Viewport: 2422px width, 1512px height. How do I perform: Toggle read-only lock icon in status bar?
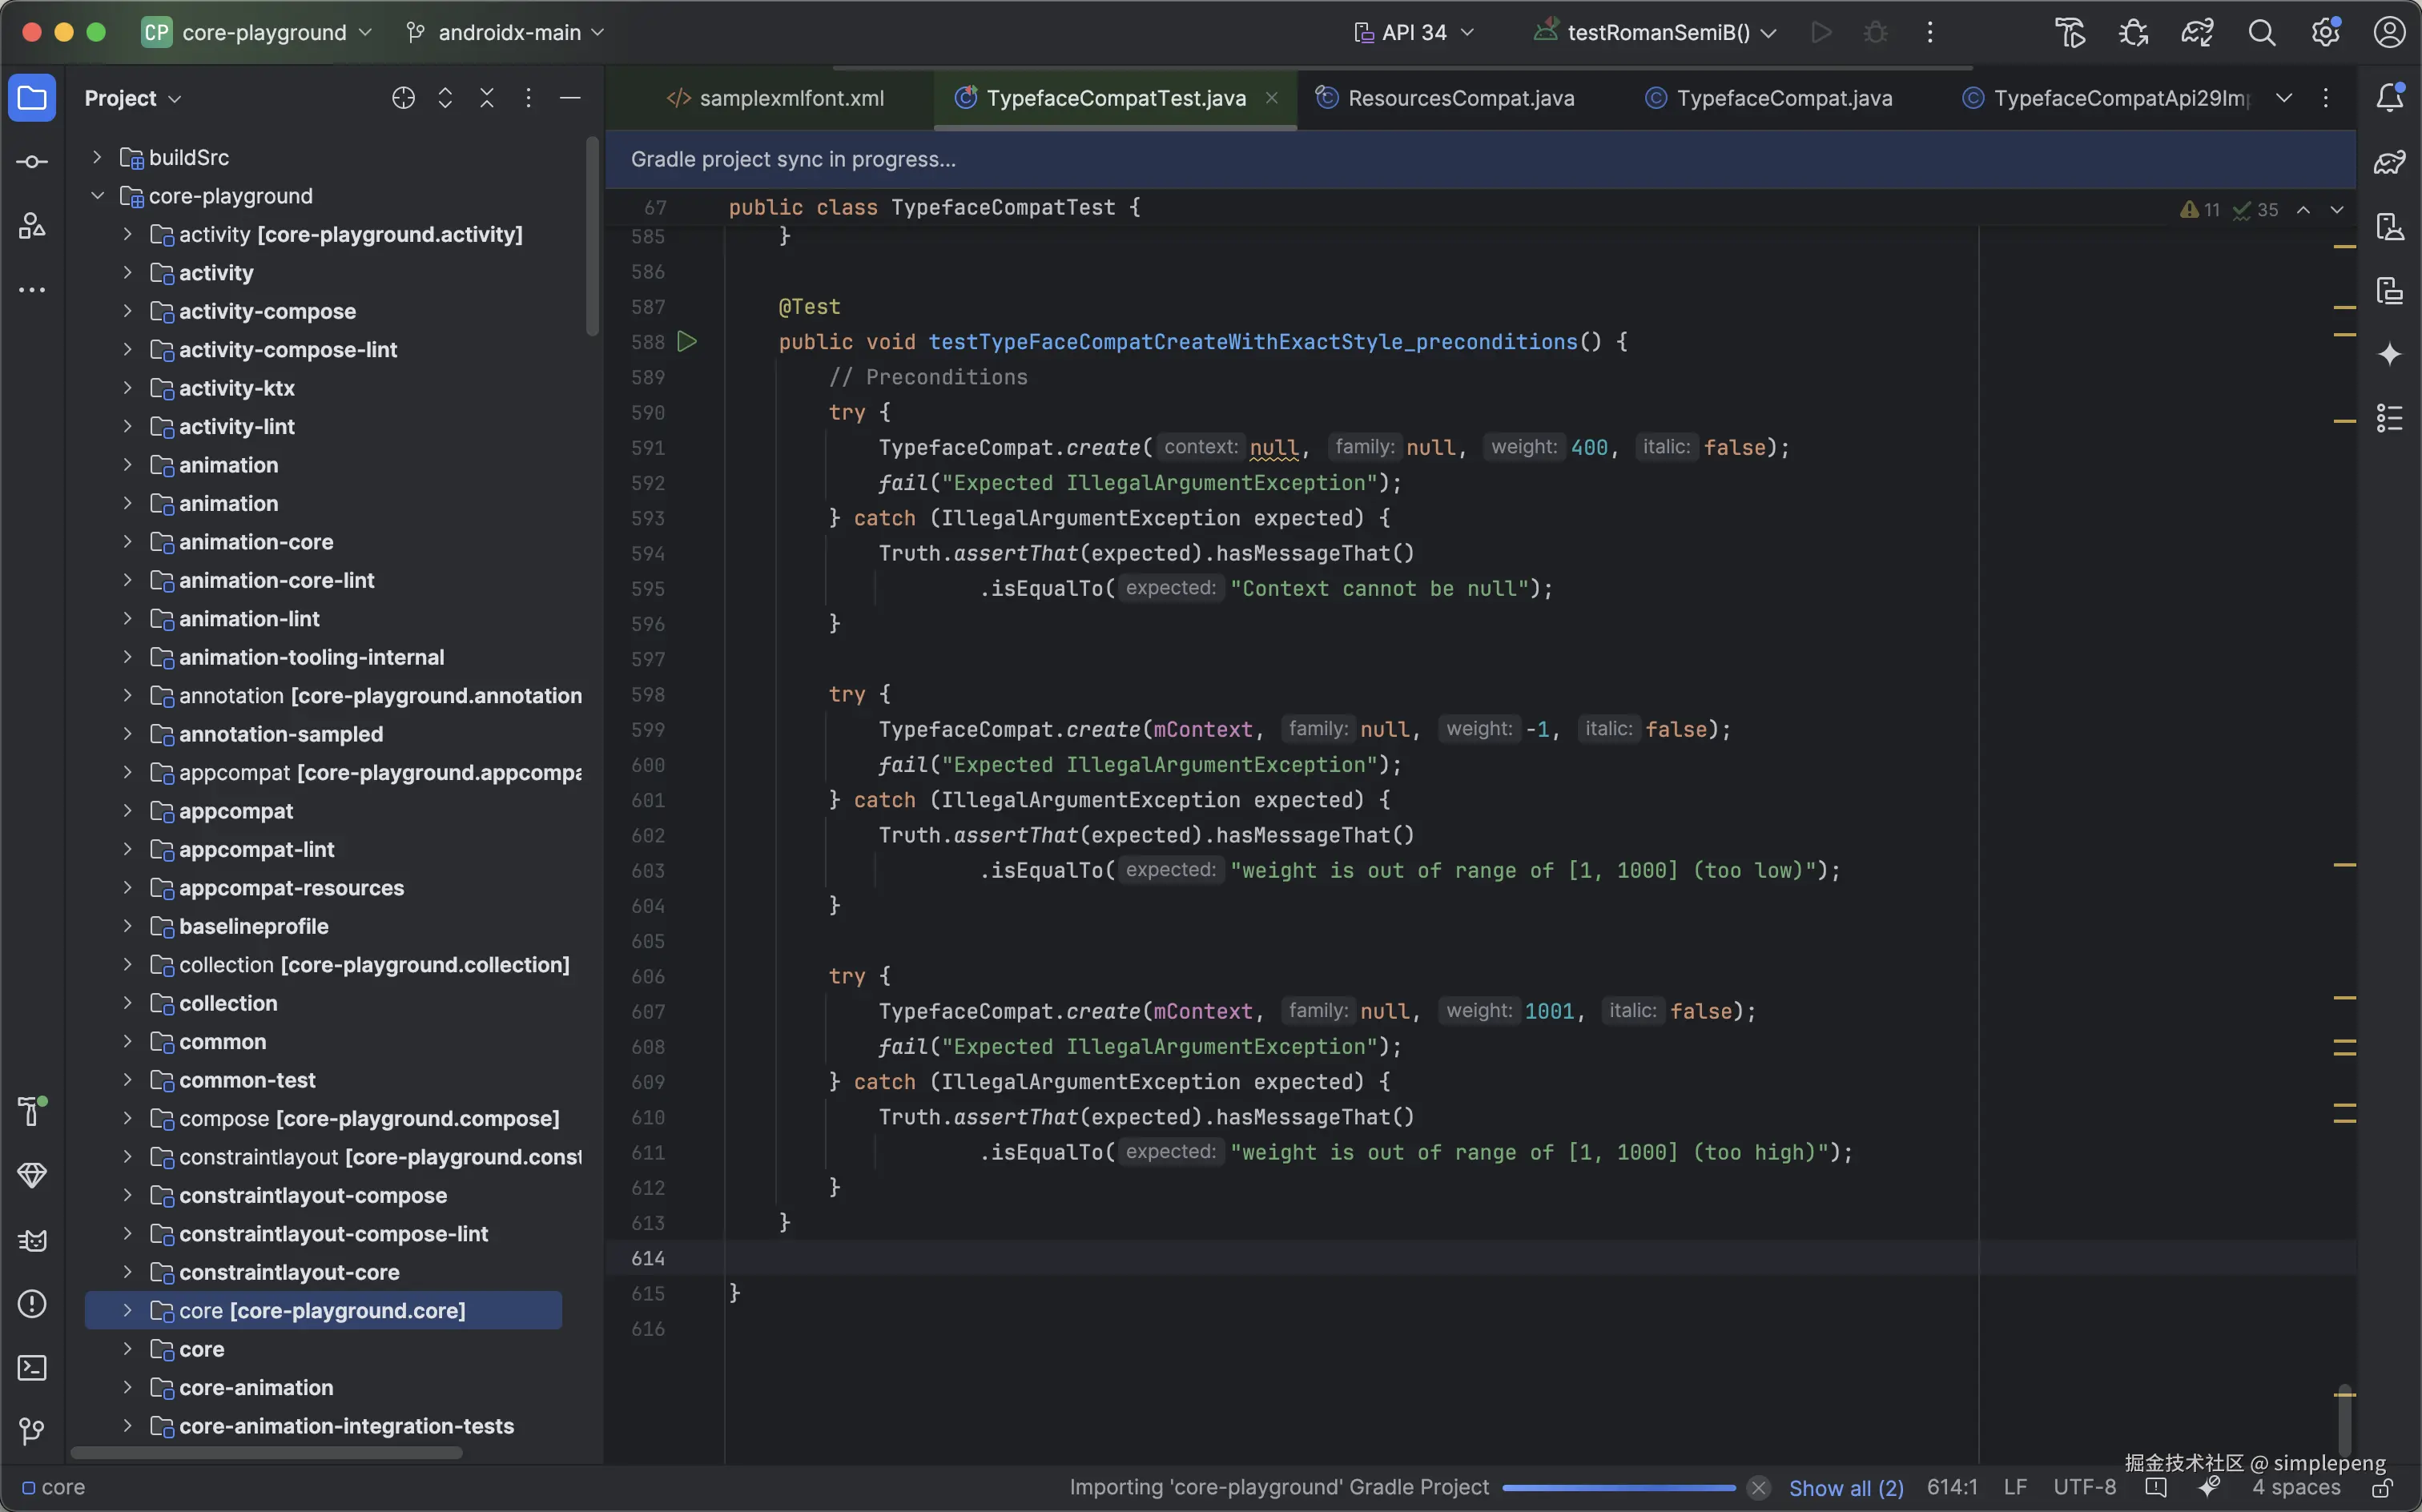2382,1489
